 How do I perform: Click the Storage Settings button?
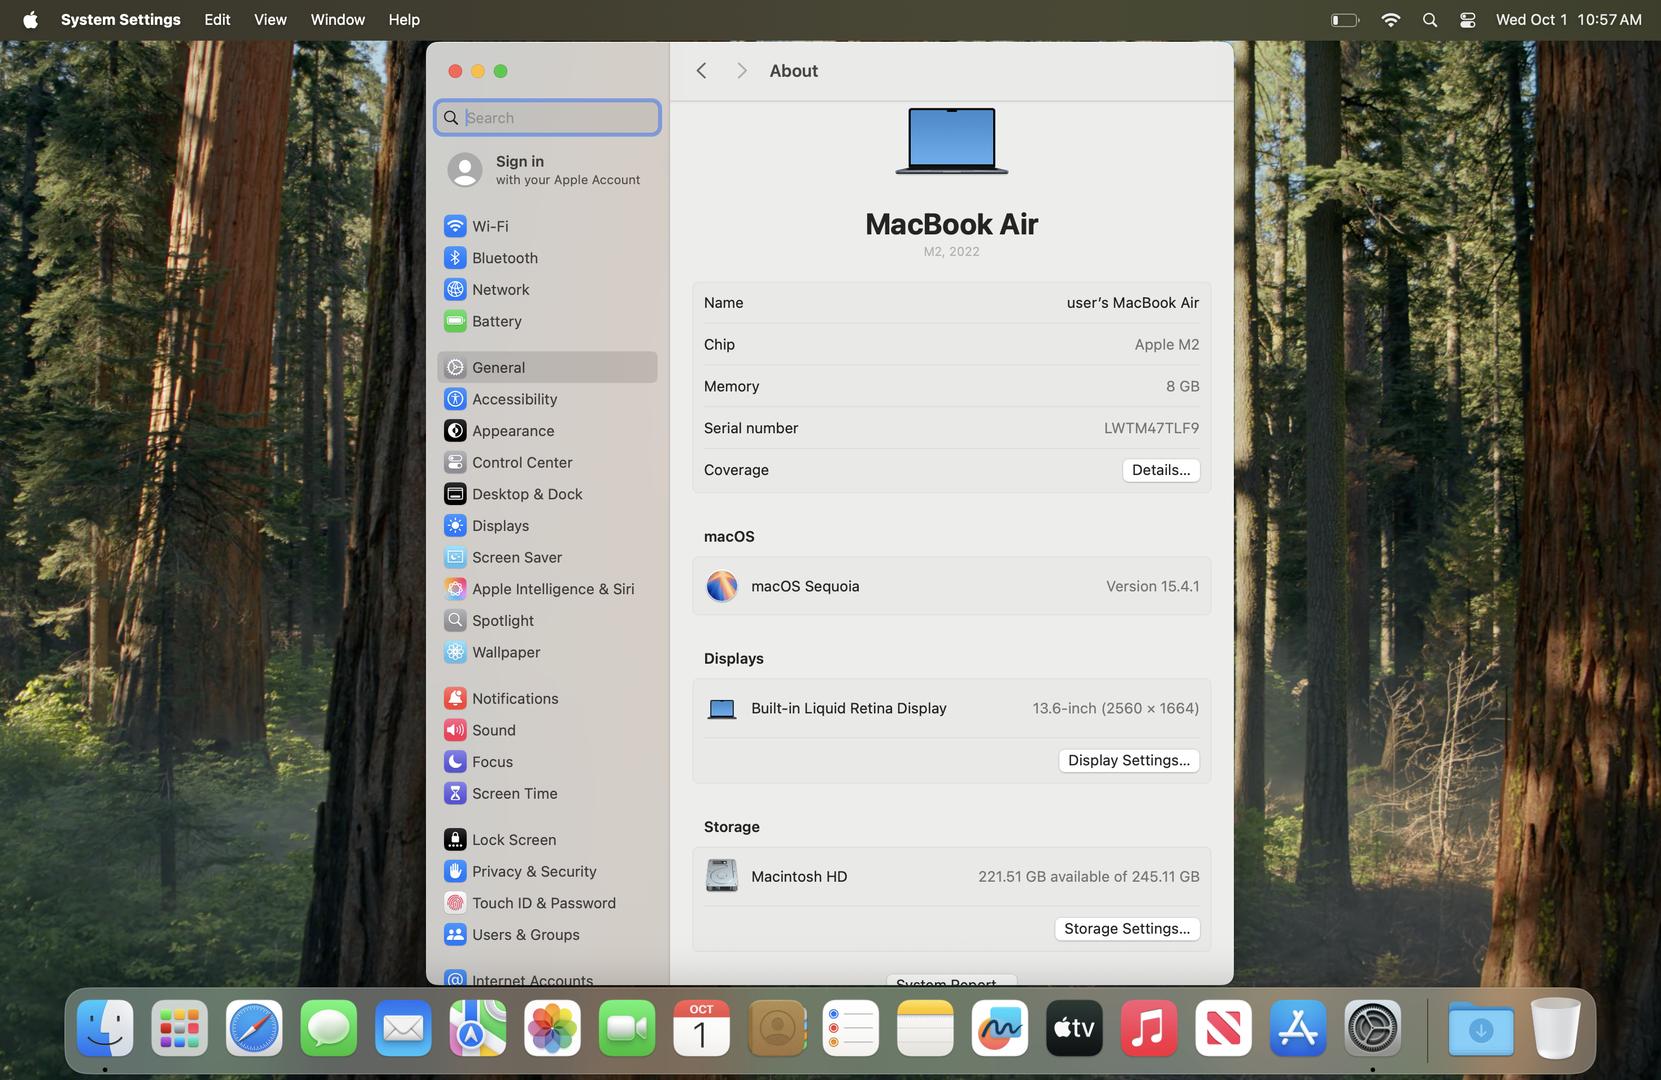[x=1126, y=929]
